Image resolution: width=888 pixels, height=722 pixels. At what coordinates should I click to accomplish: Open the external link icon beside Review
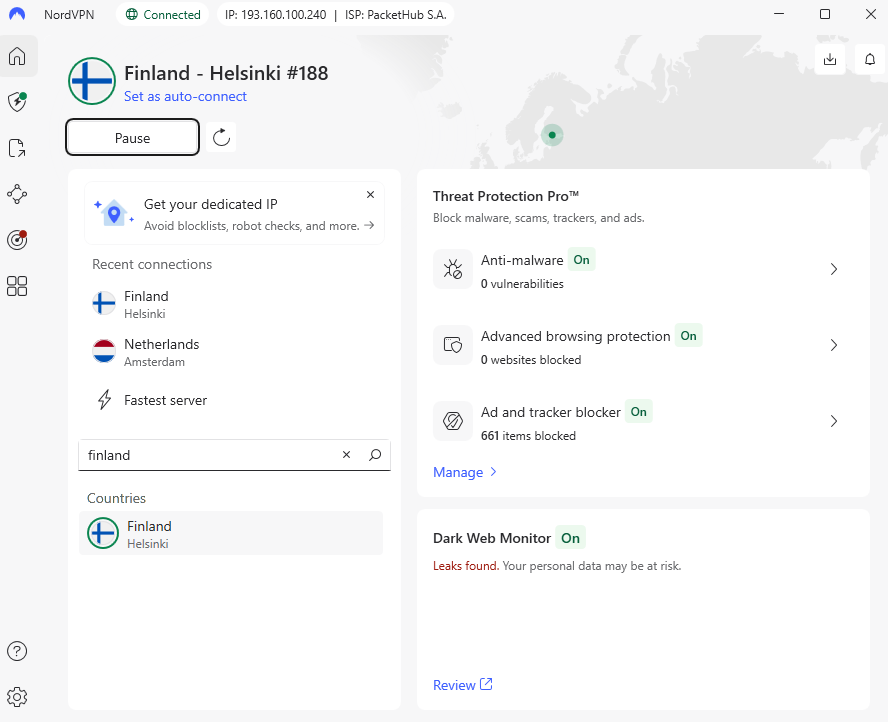tap(486, 684)
